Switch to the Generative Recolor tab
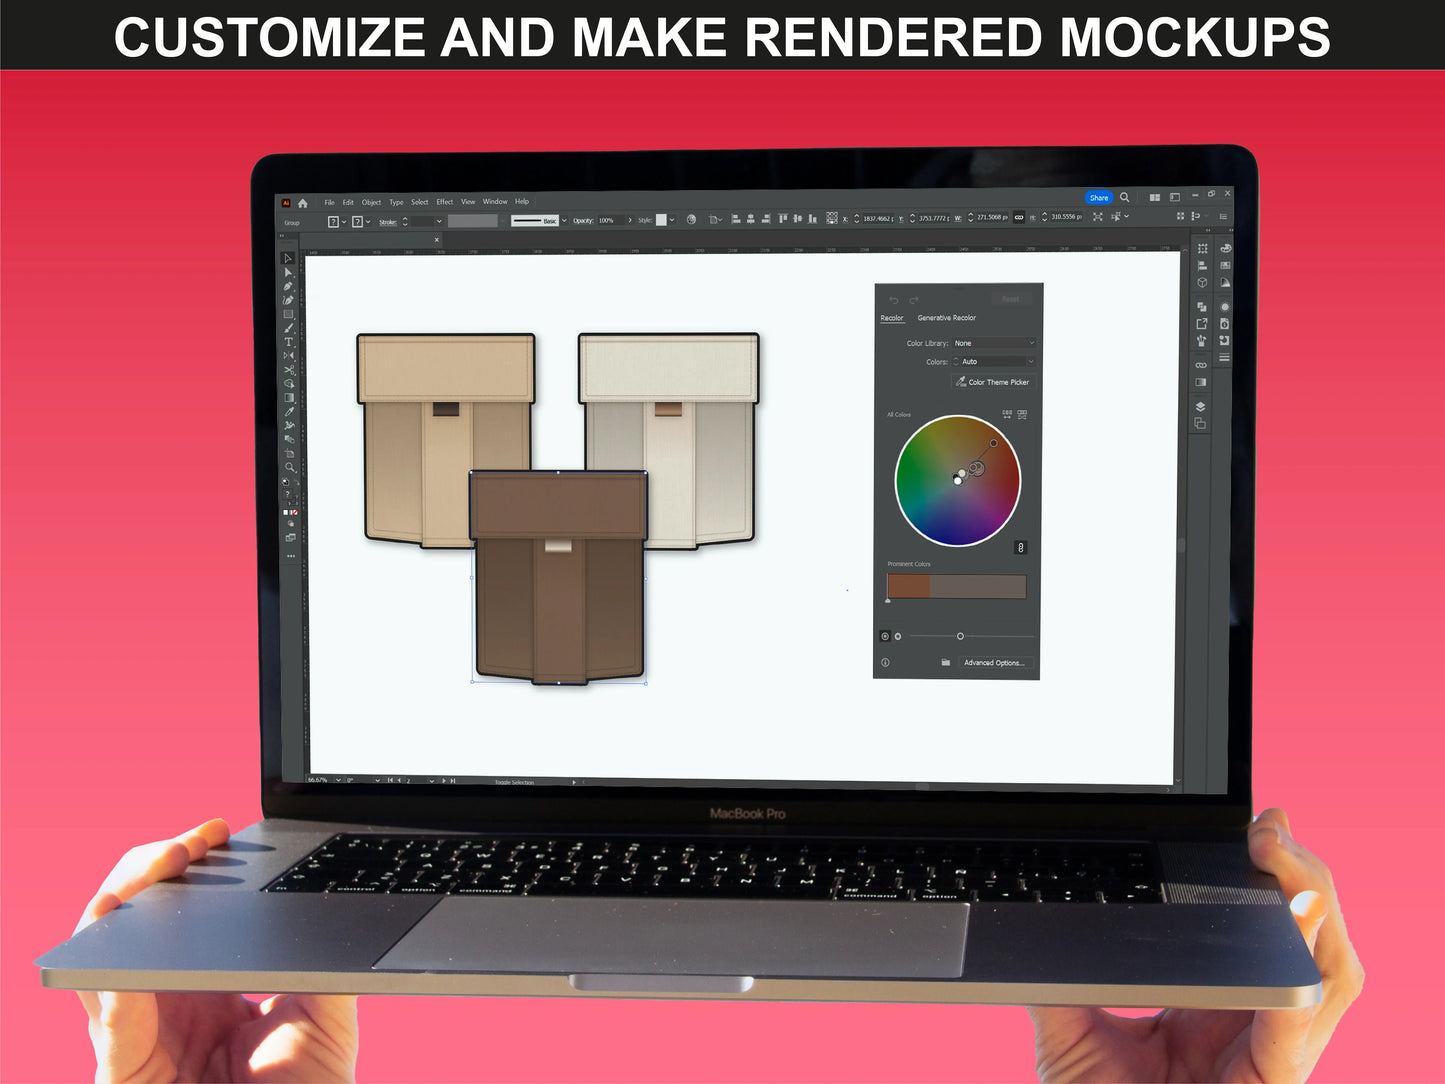This screenshot has height=1084, width=1445. 946,318
